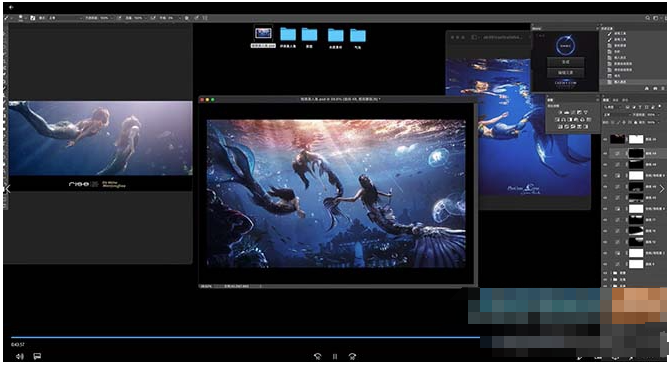This screenshot has height=366, width=670.
Task: Delete current state trash icon in History
Action: point(663,88)
